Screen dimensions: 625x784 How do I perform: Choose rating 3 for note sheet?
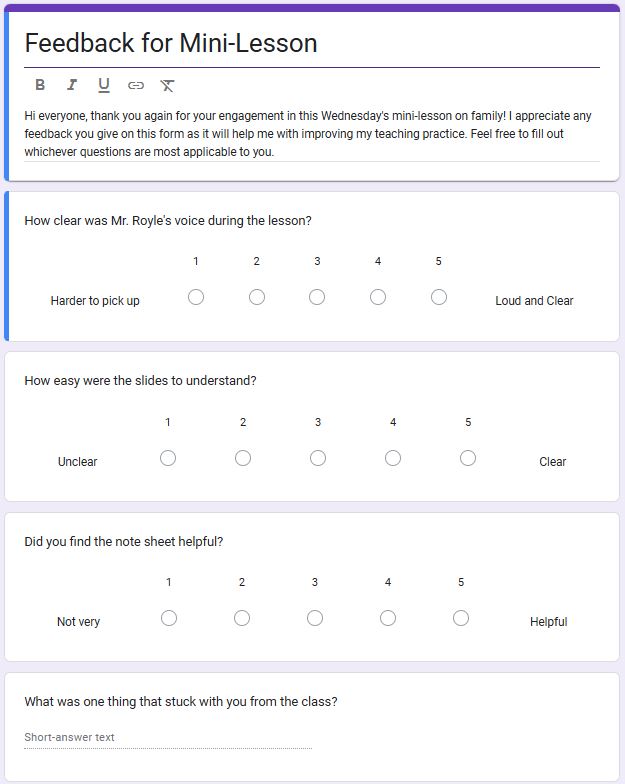point(315,618)
